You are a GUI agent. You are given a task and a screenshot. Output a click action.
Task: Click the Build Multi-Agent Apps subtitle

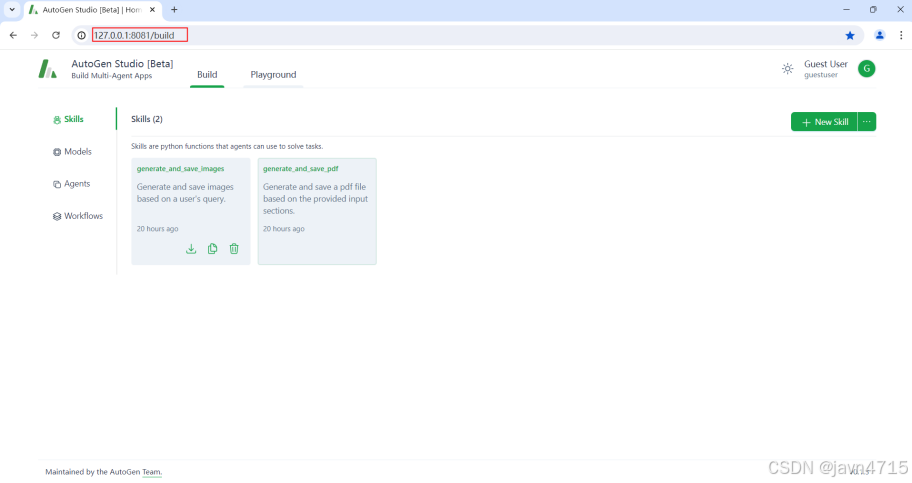tap(112, 76)
